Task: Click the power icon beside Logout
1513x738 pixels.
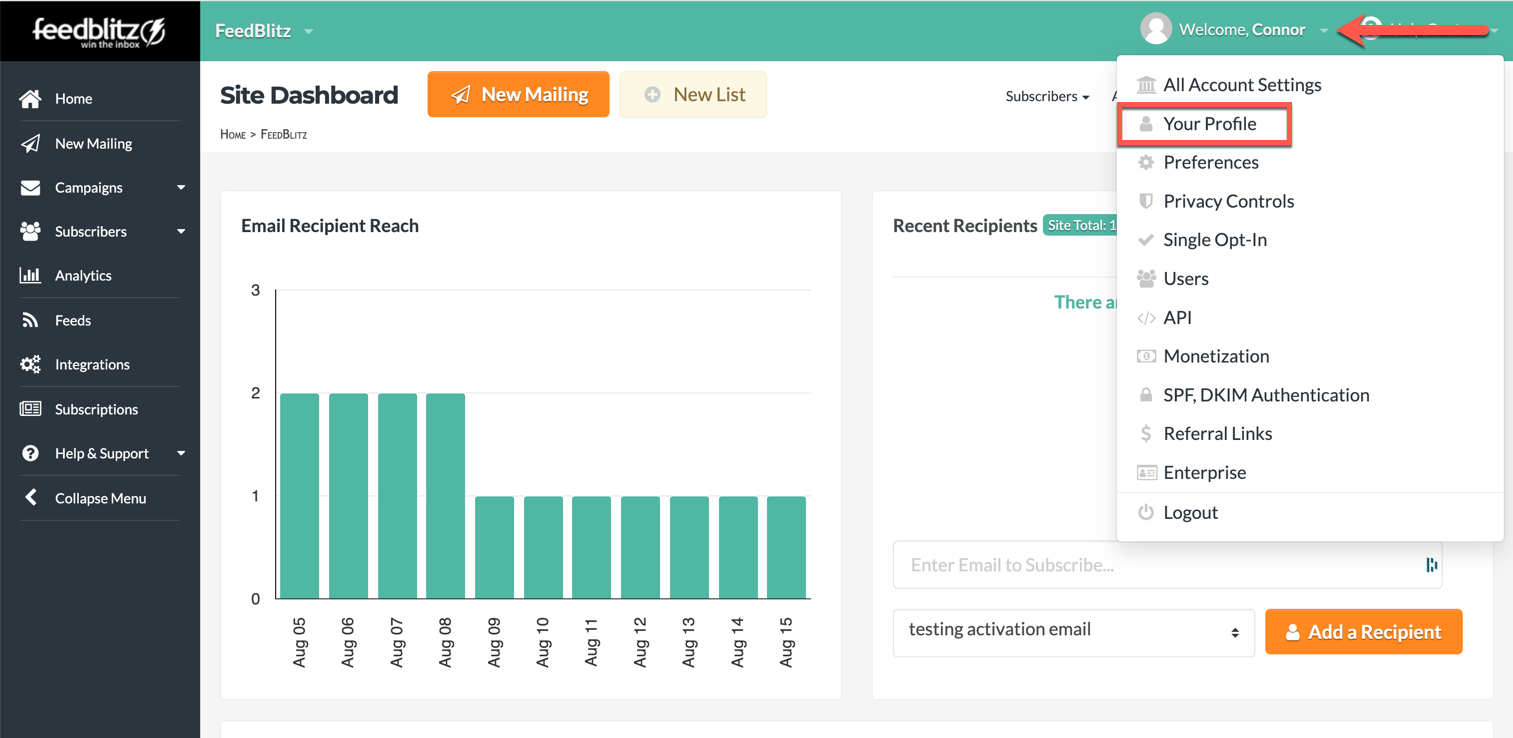Action: [1146, 512]
